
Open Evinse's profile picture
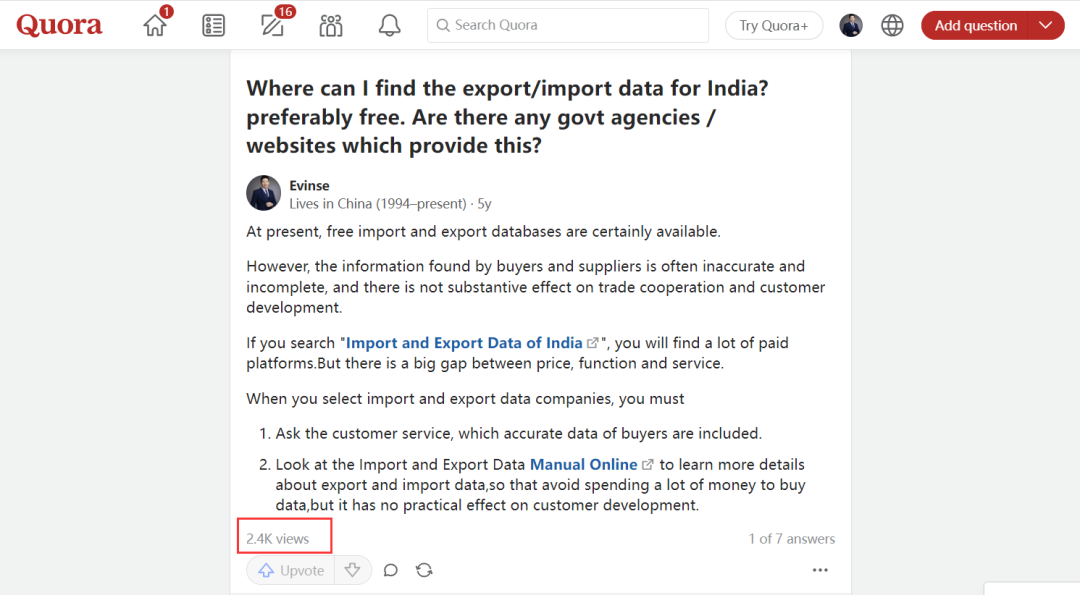(264, 193)
